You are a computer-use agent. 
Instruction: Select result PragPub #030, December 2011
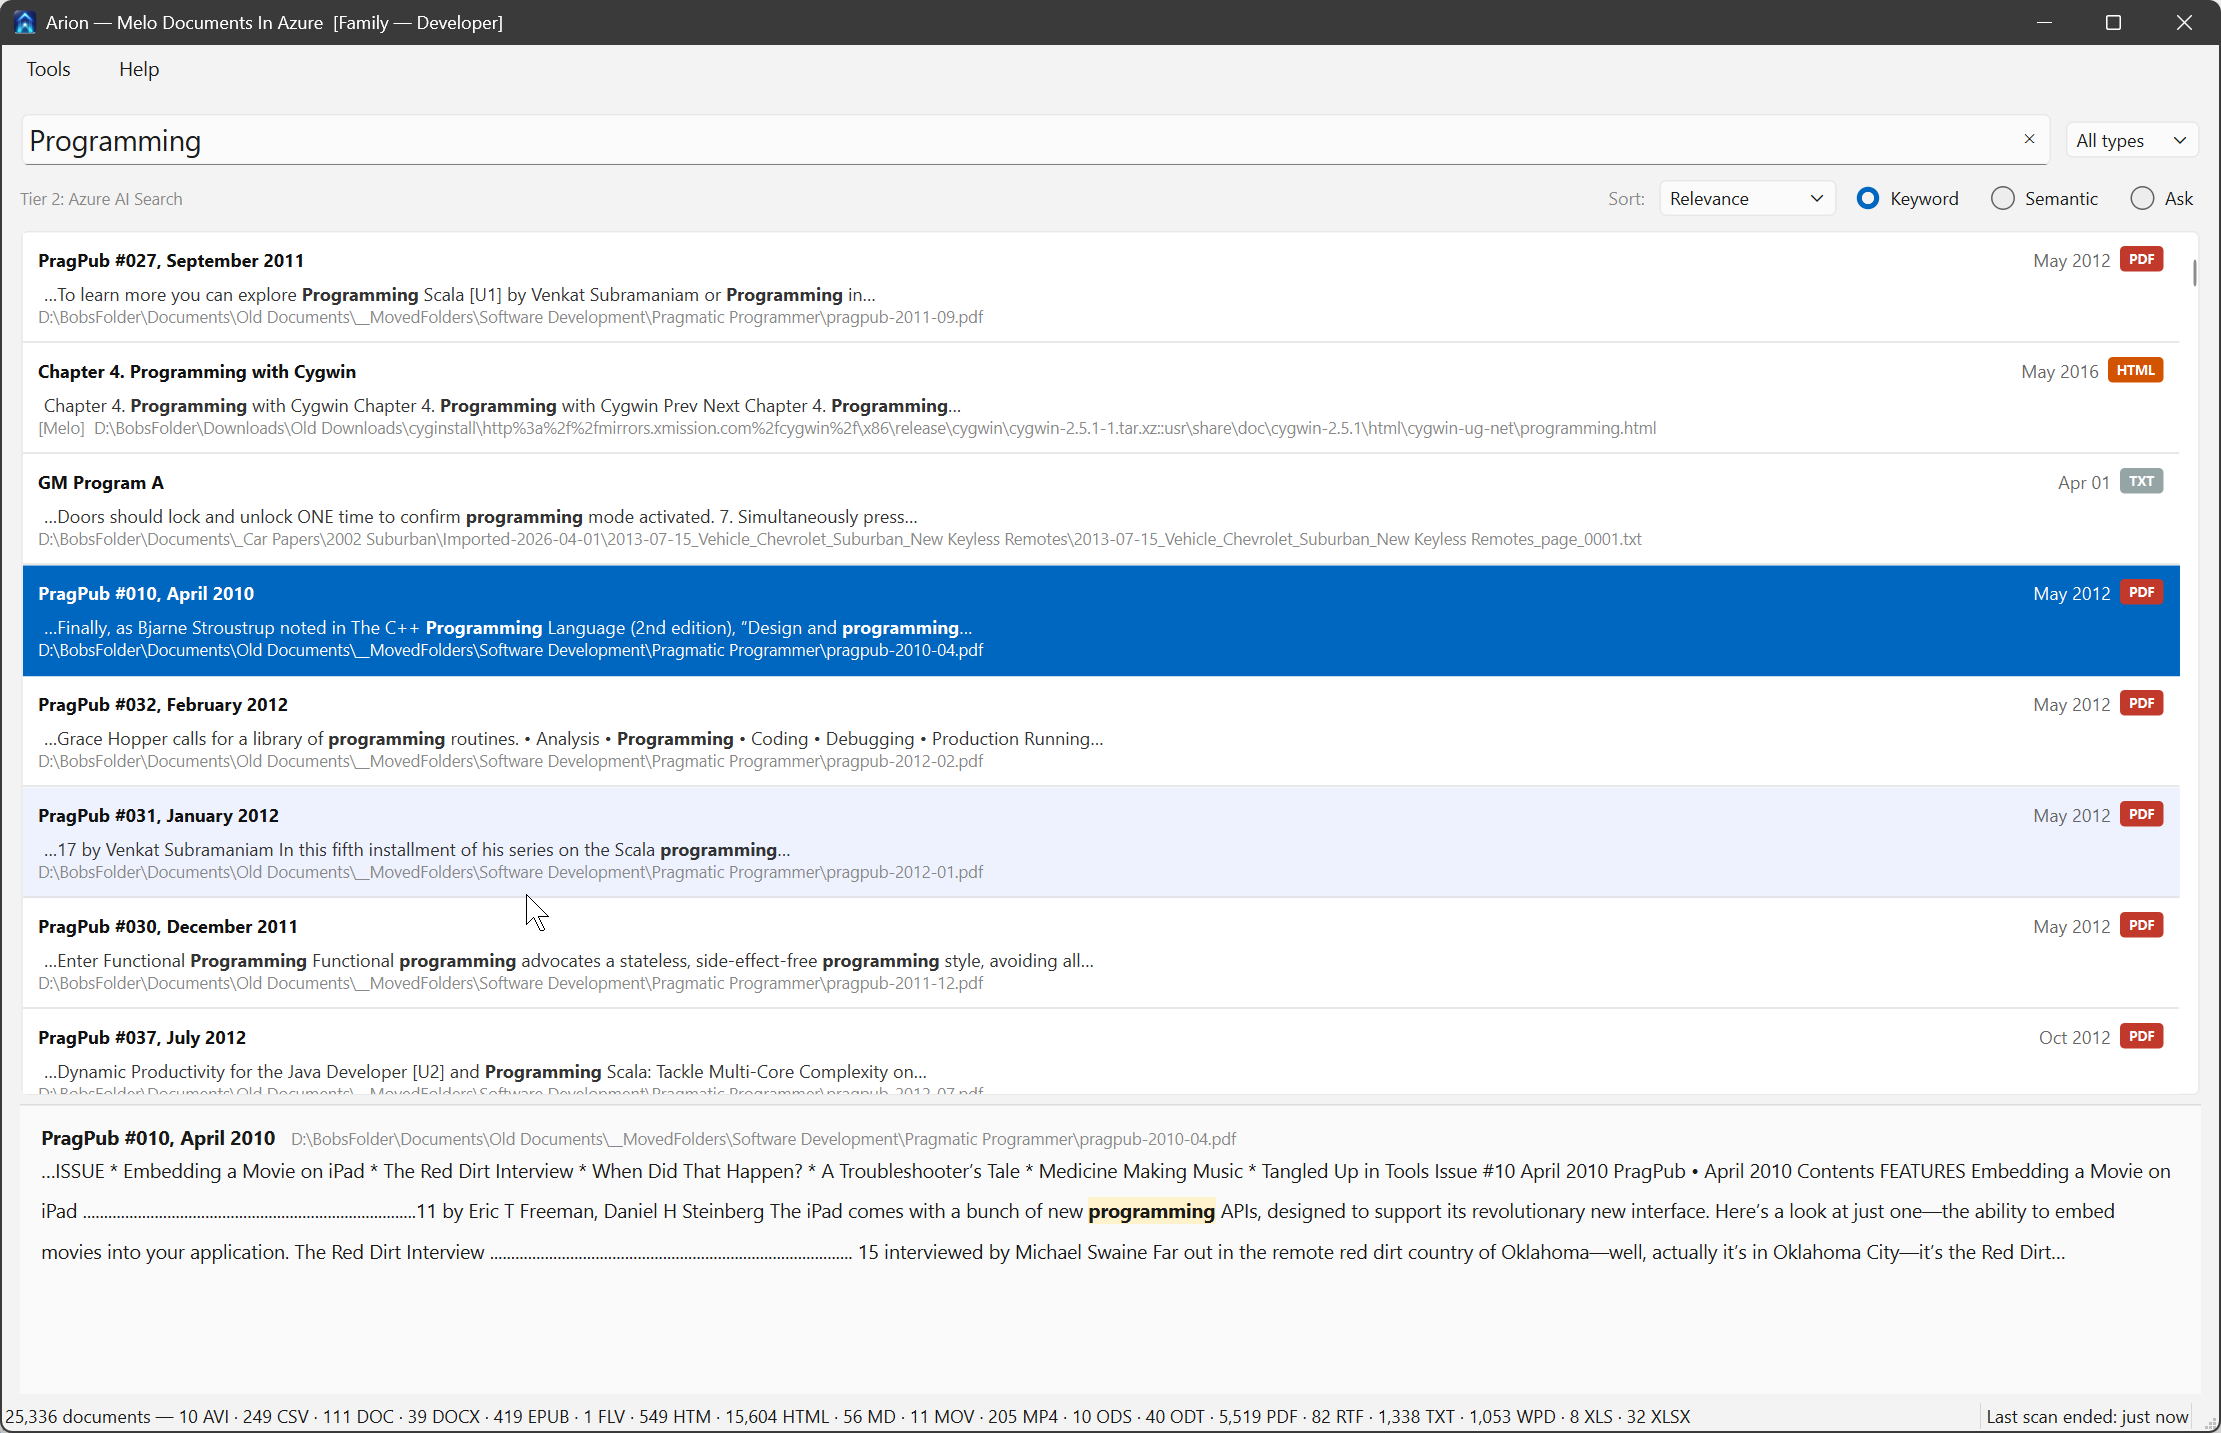[x=1100, y=953]
